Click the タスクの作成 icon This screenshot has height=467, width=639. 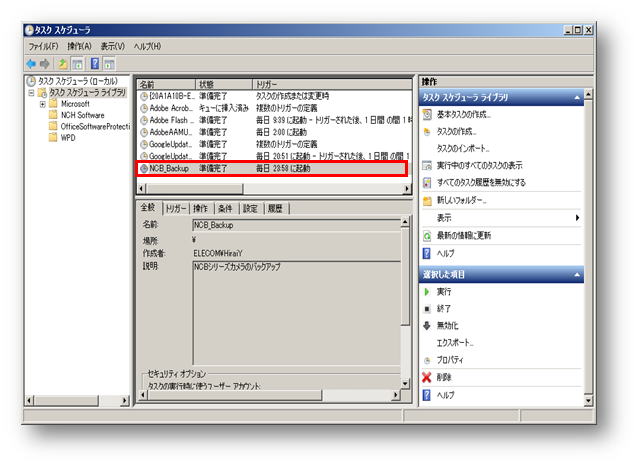tap(427, 132)
